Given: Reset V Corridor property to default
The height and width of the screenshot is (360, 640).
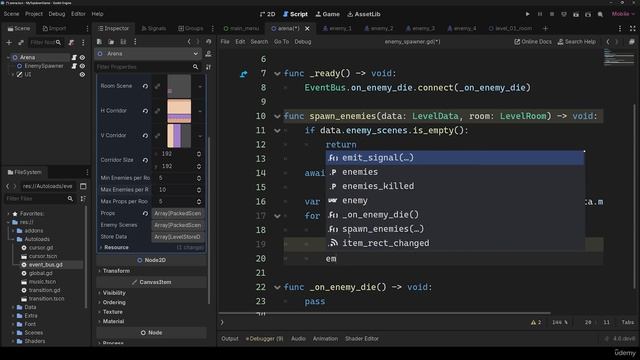Looking at the screenshot, I should pos(145,136).
